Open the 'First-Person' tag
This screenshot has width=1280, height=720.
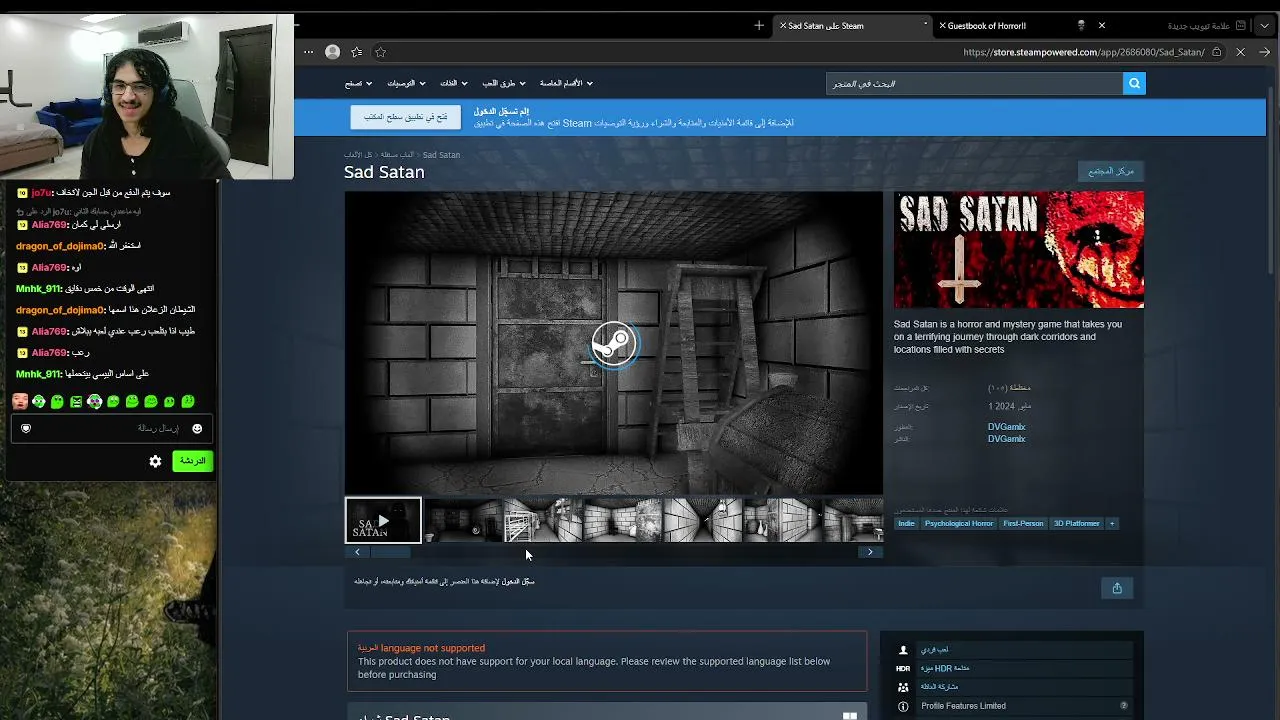point(1023,523)
